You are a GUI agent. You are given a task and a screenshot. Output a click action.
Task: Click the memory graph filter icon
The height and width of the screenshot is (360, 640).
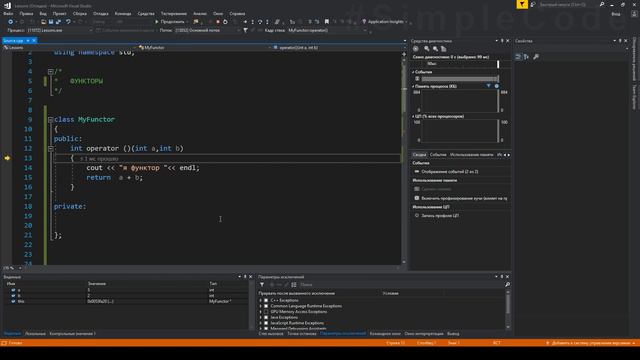point(489,86)
